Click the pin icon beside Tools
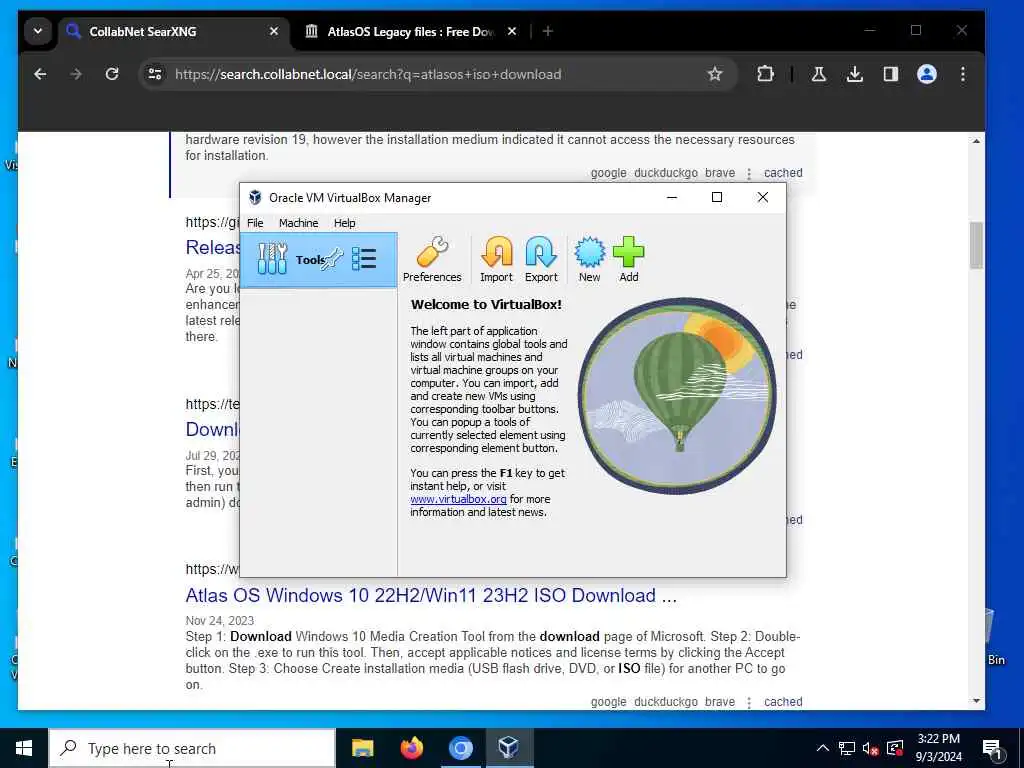Image resolution: width=1024 pixels, height=768 pixels. (332, 259)
